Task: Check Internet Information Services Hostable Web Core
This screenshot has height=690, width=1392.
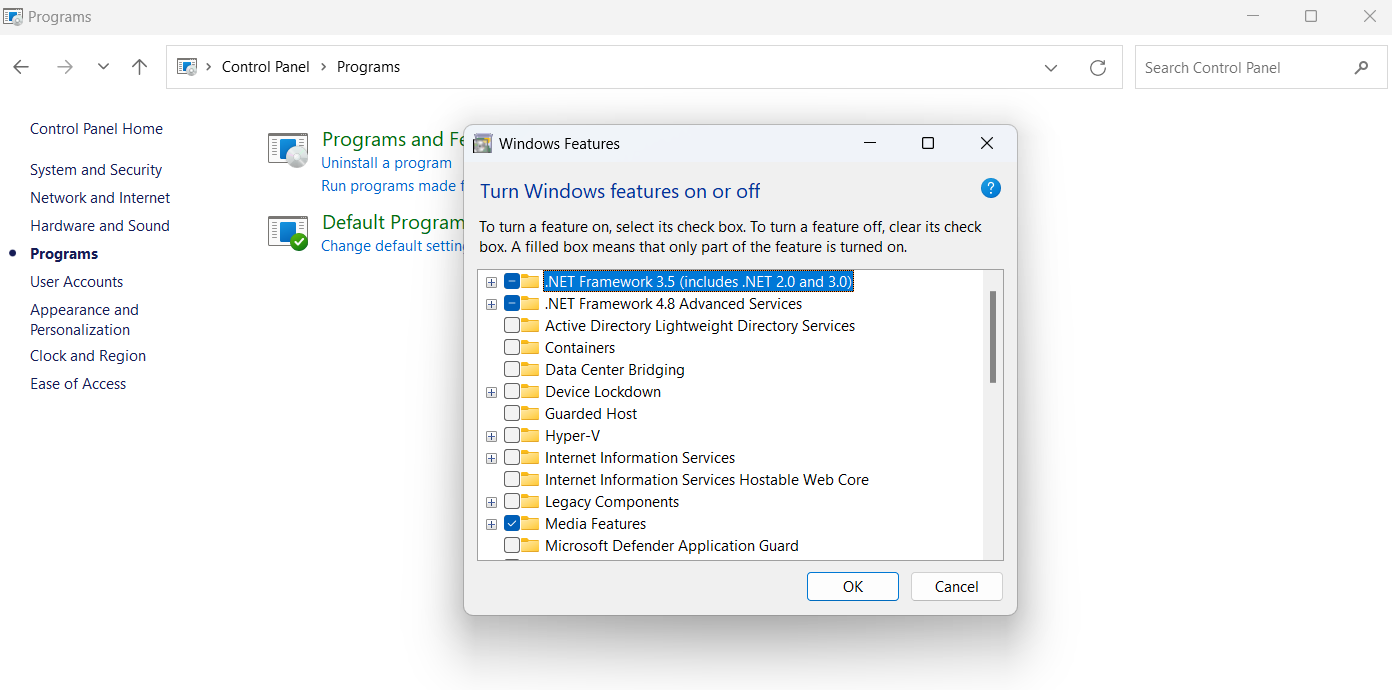Action: point(512,480)
